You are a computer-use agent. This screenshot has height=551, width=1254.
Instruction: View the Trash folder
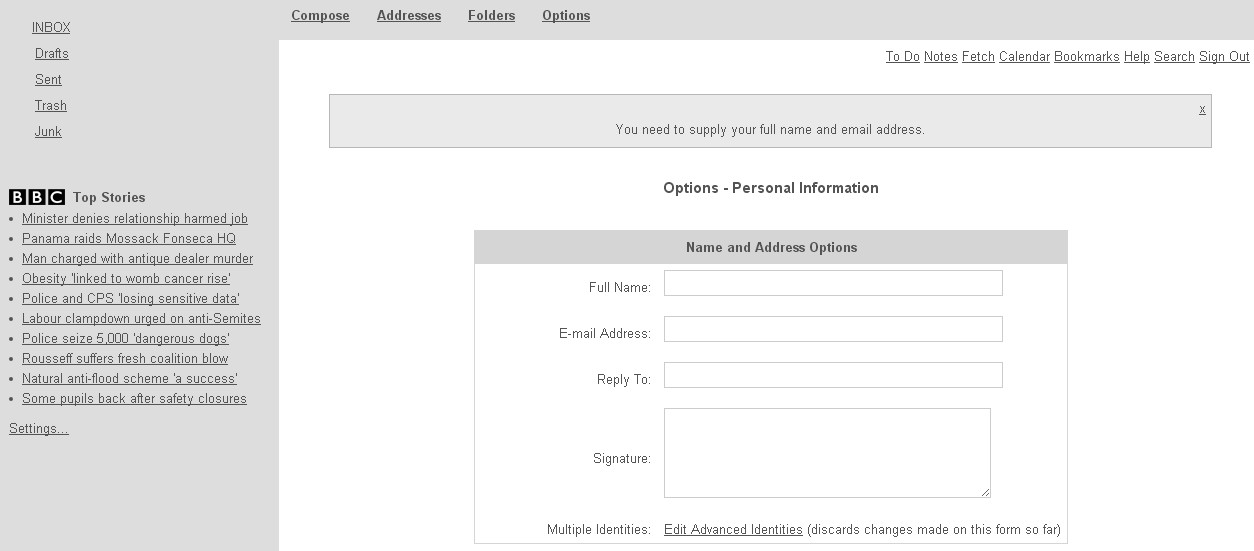(51, 106)
